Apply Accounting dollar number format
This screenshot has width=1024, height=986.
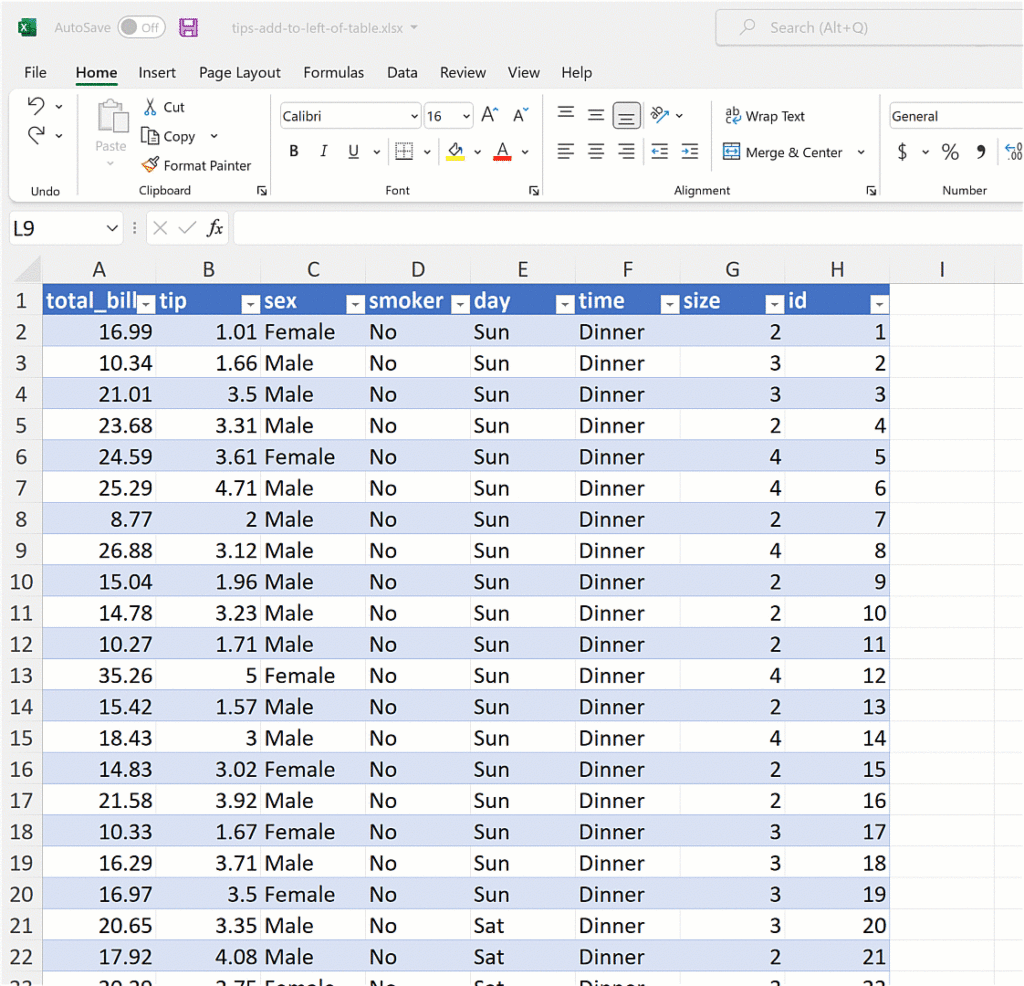pos(902,152)
